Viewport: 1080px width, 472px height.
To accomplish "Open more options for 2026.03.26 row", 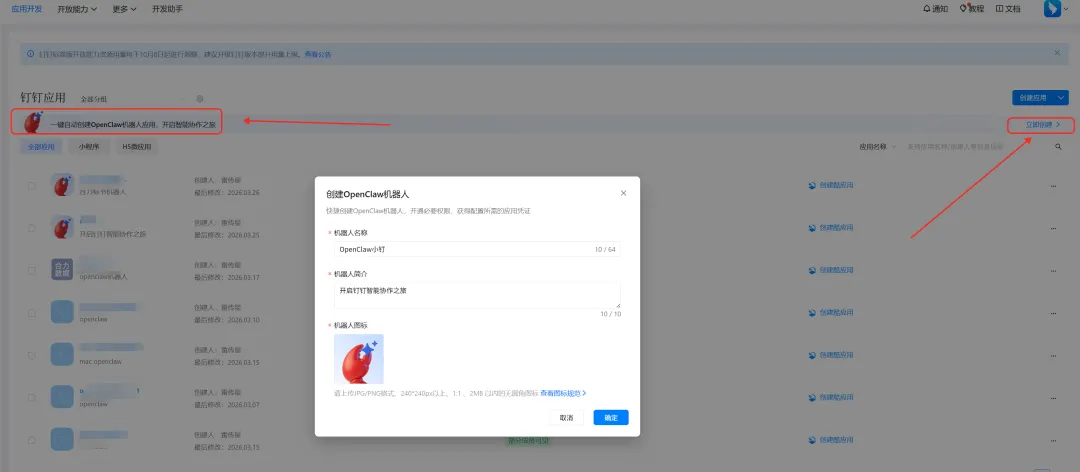I will pos(1053,186).
